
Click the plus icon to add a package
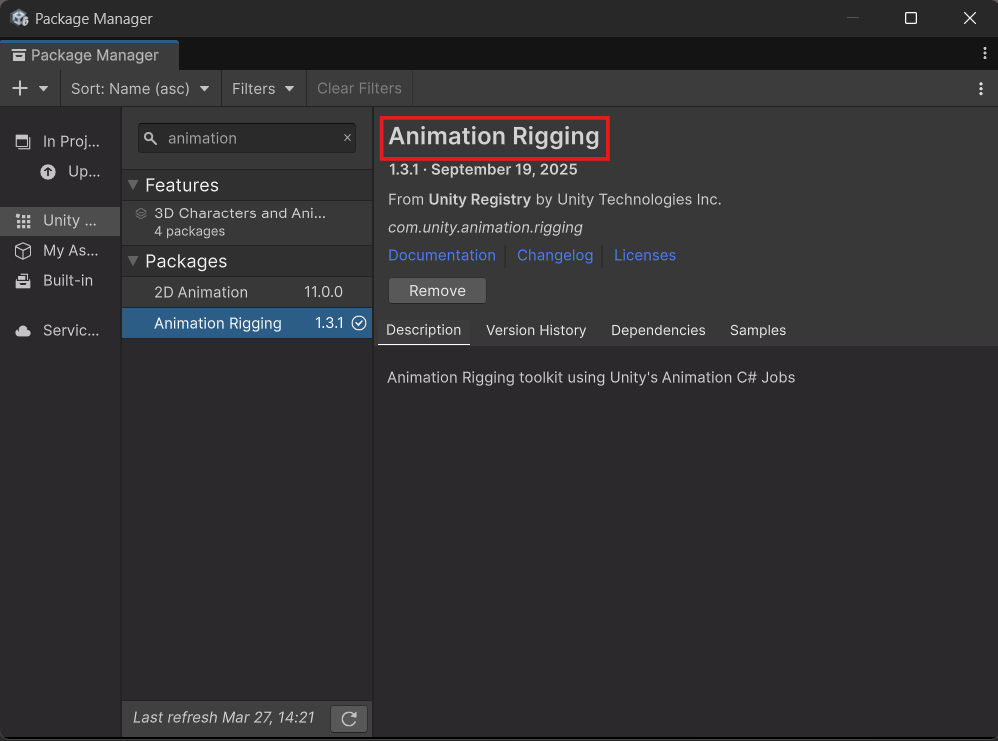20,88
